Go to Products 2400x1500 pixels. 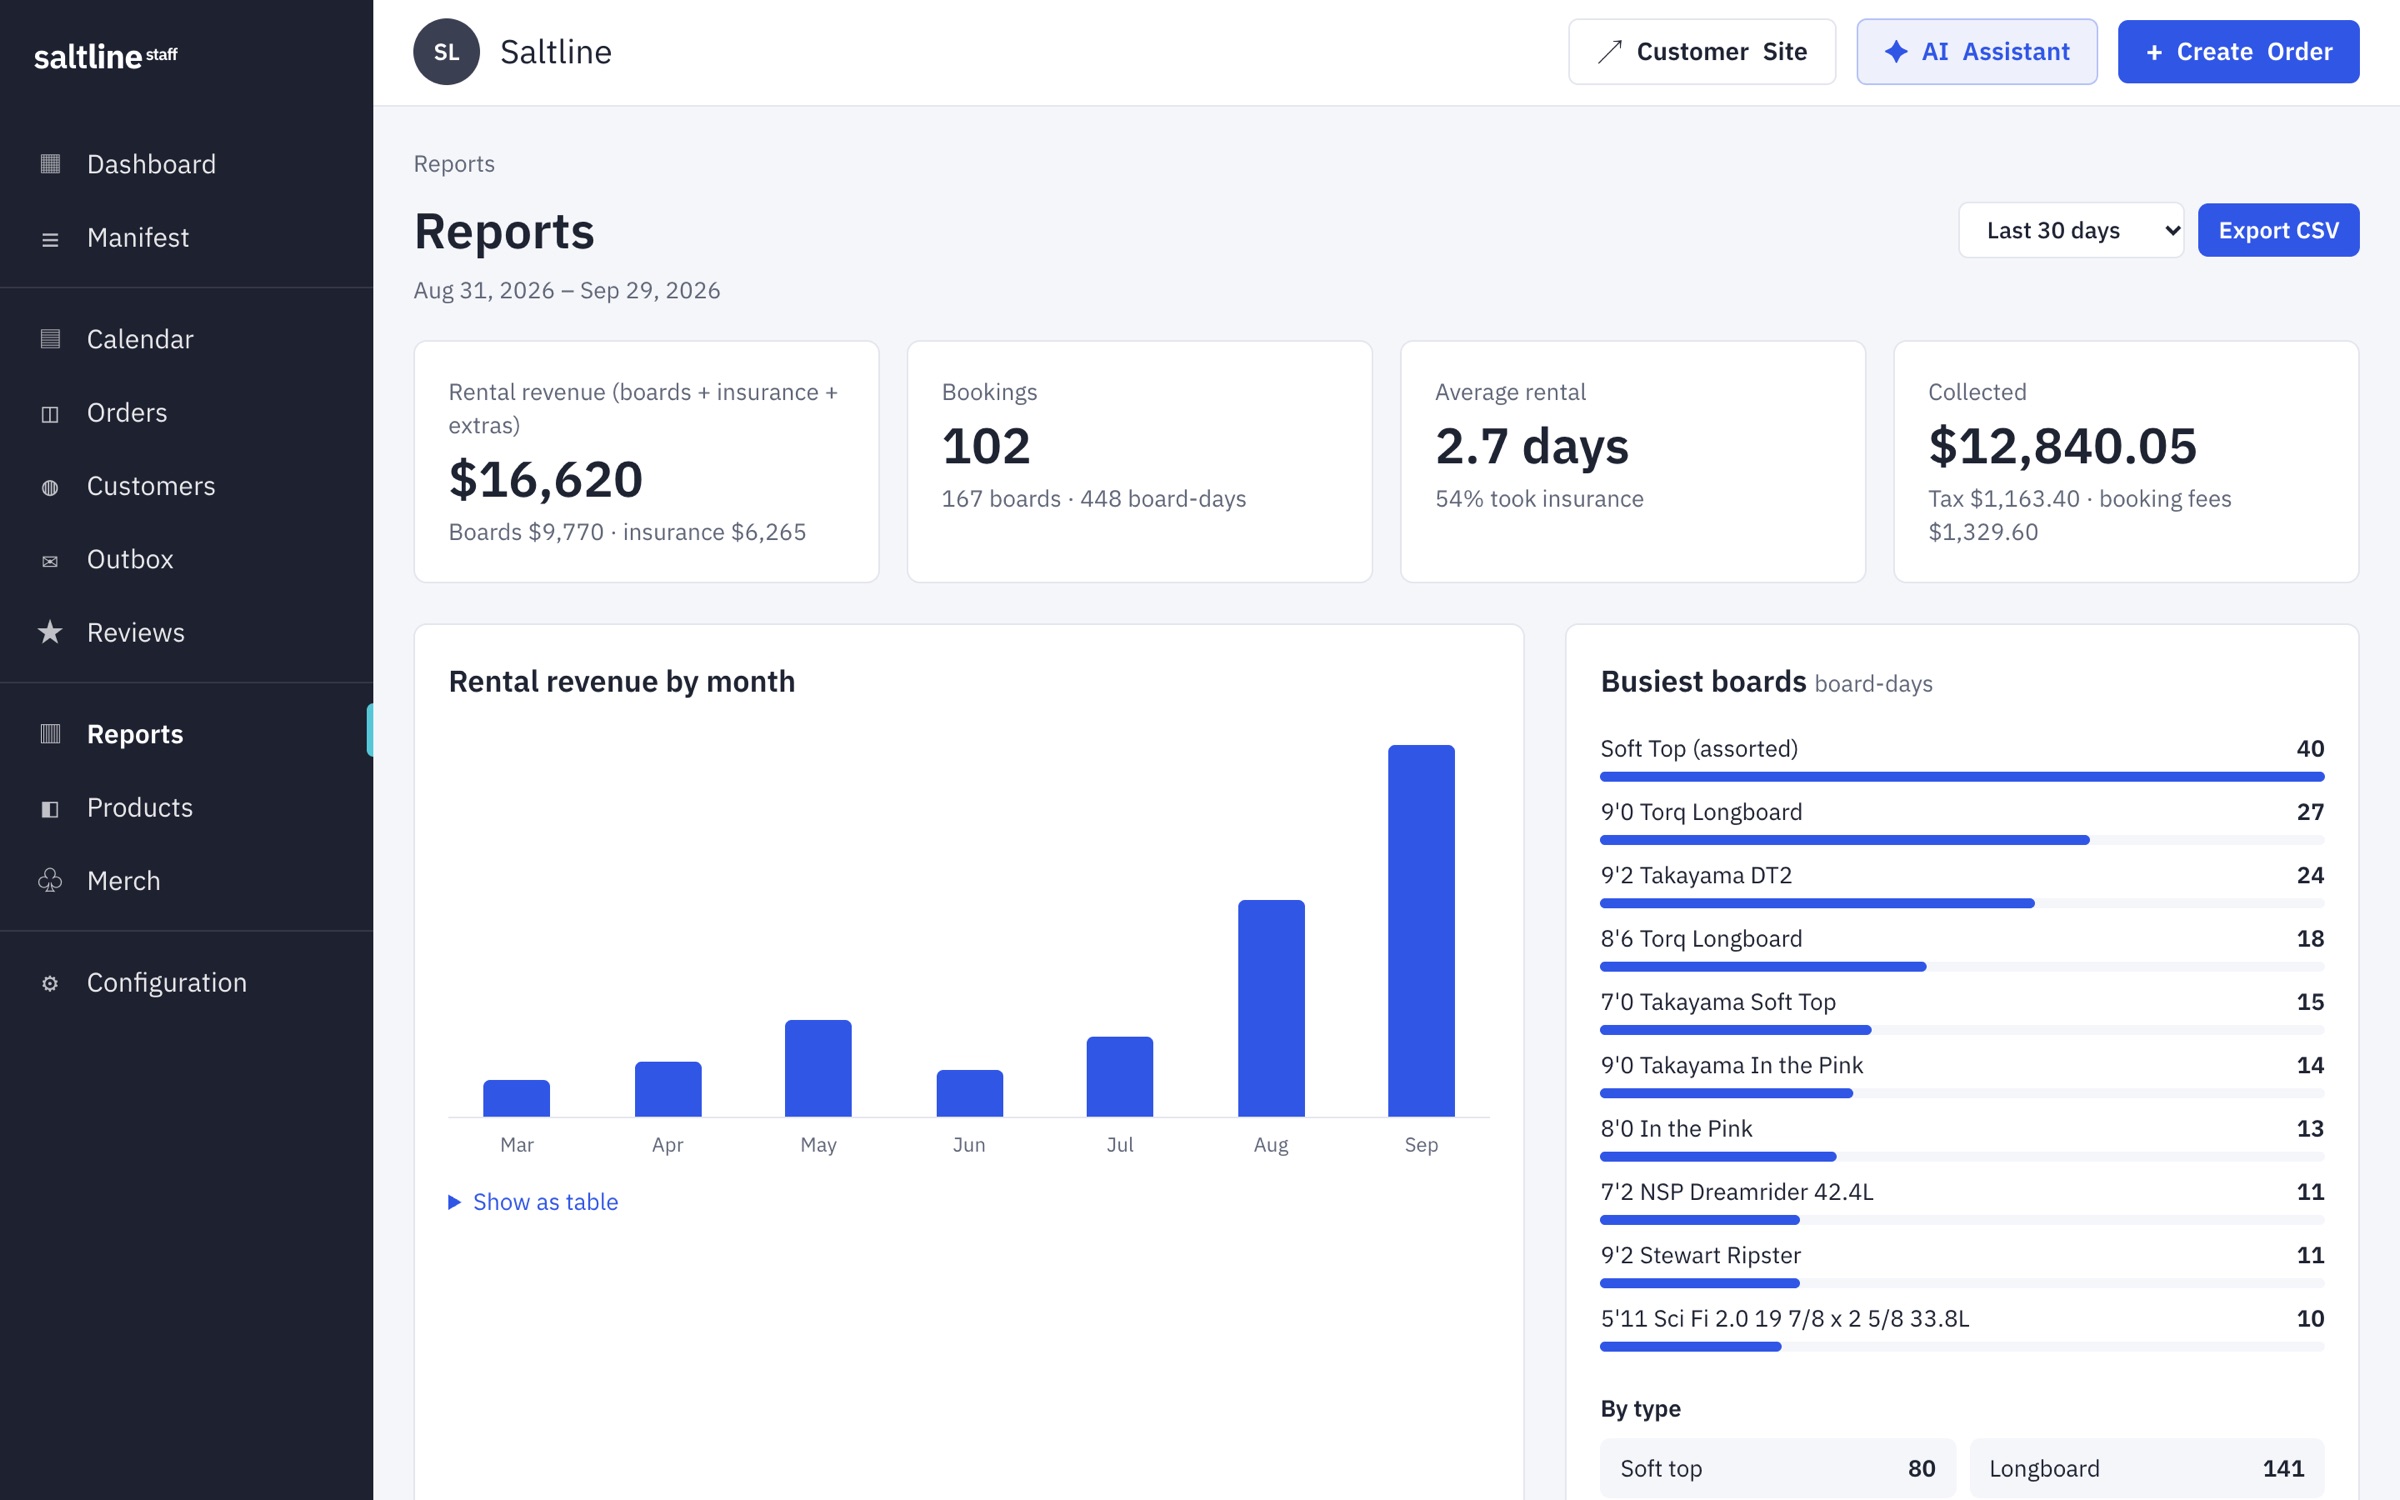186,808
